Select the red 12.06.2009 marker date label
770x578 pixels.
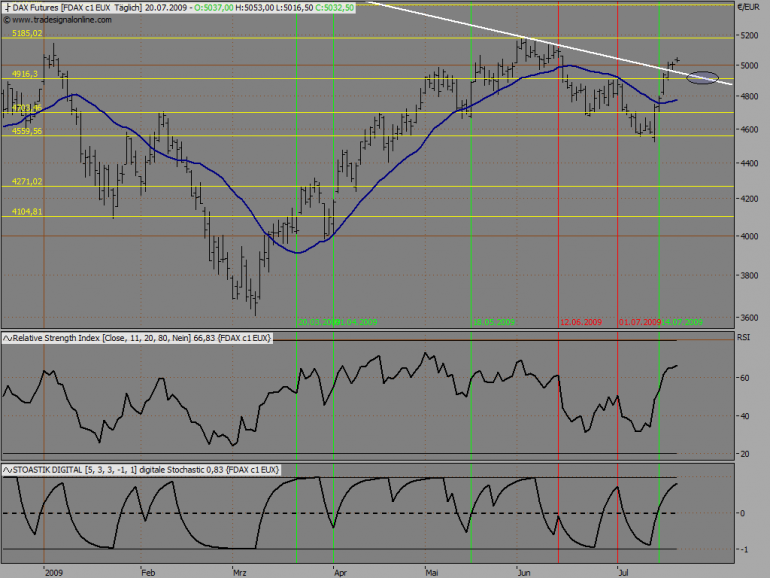pyautogui.click(x=581, y=322)
